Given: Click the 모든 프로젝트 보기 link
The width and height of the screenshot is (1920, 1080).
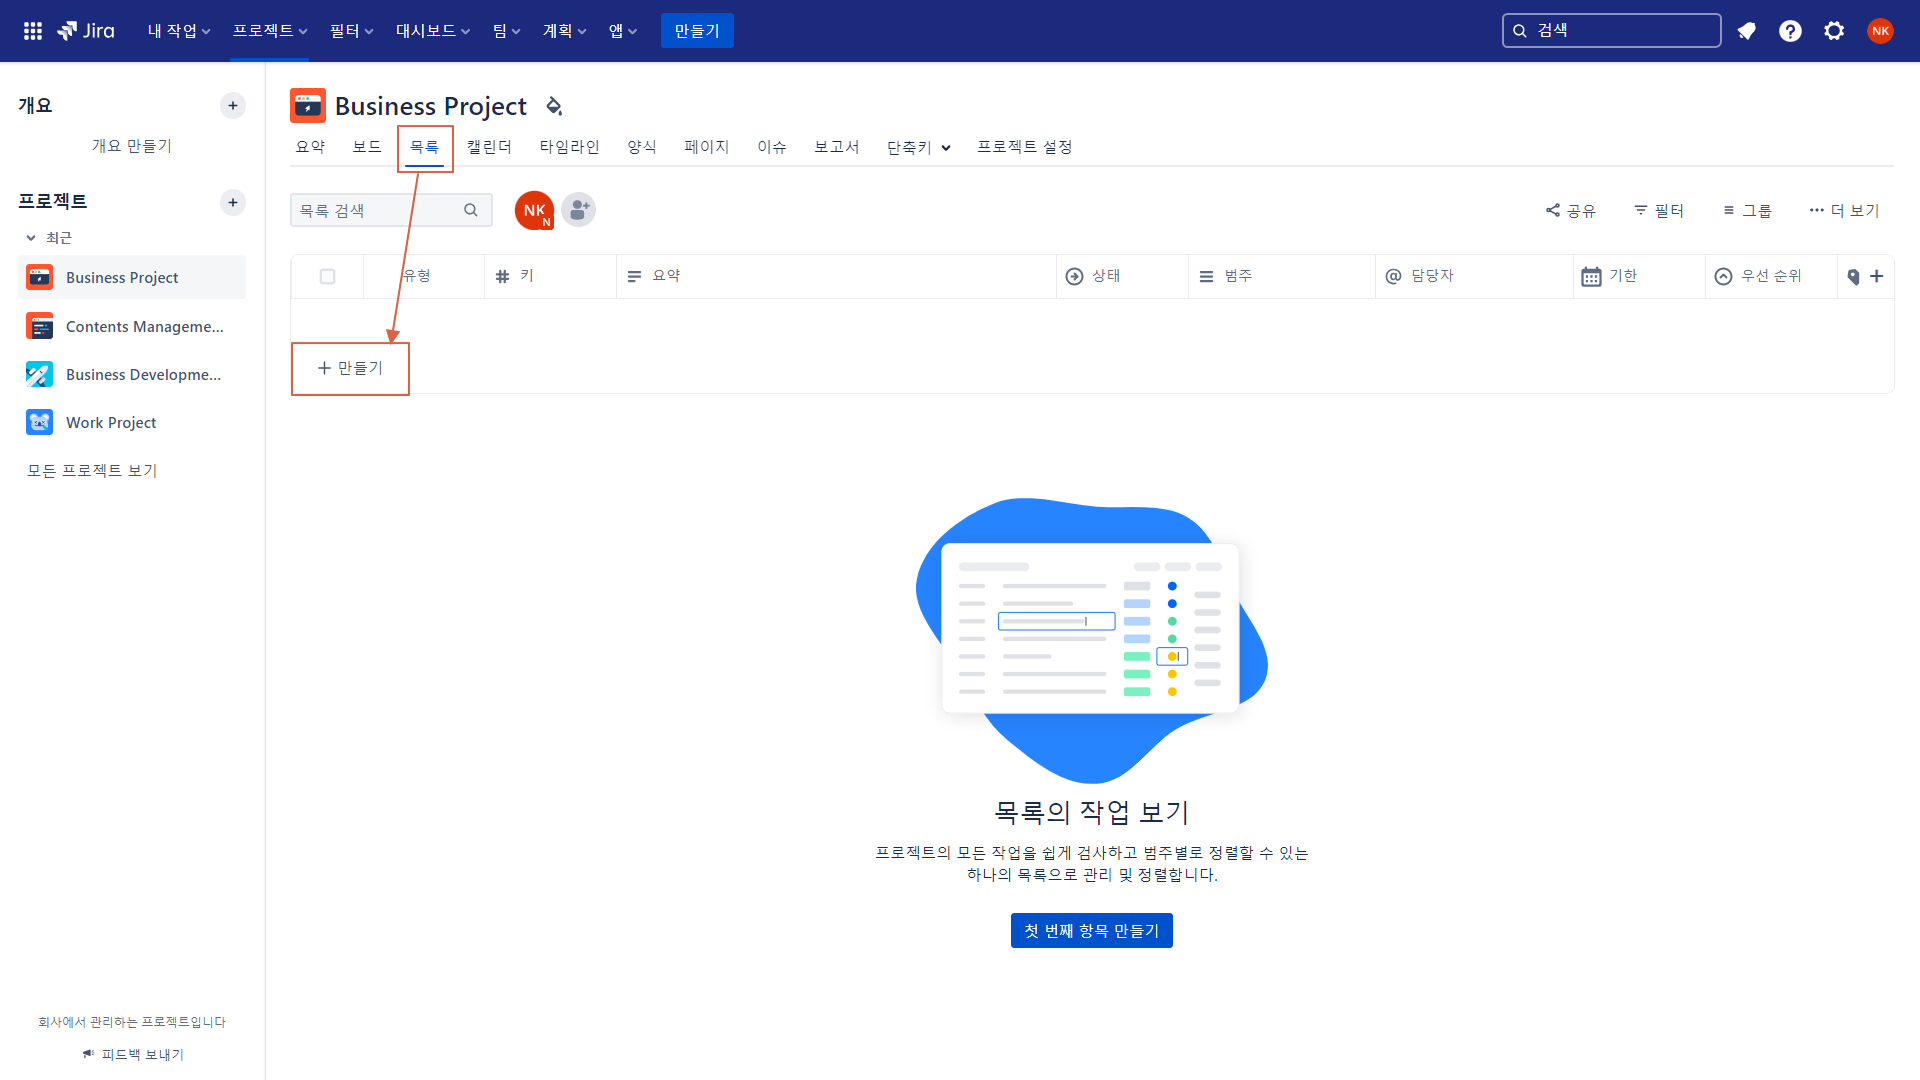Looking at the screenshot, I should pyautogui.click(x=92, y=471).
